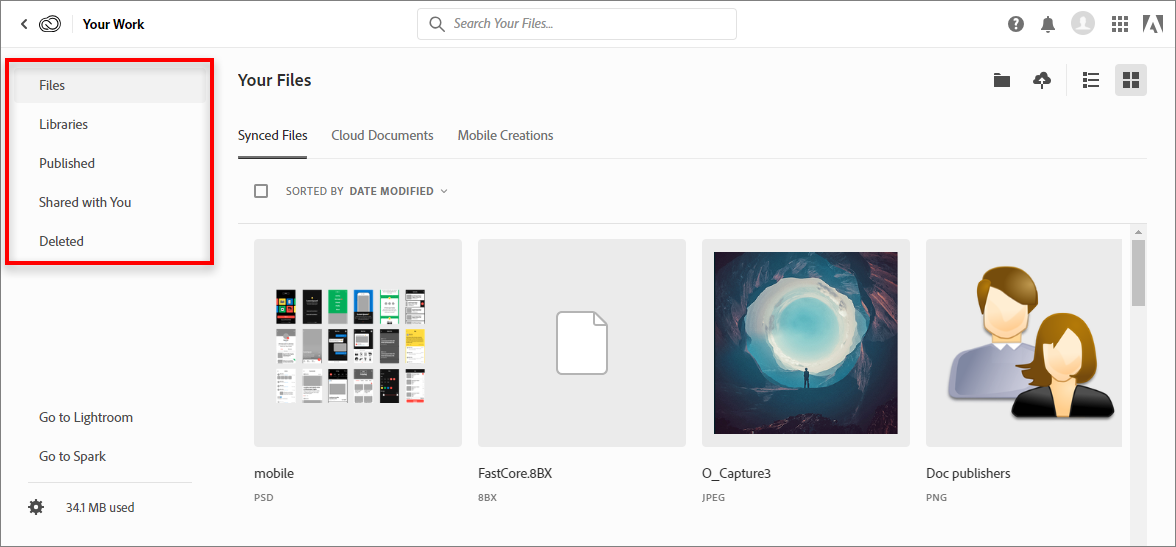The height and width of the screenshot is (547, 1176).
Task: Switch to list view
Action: tap(1091, 80)
